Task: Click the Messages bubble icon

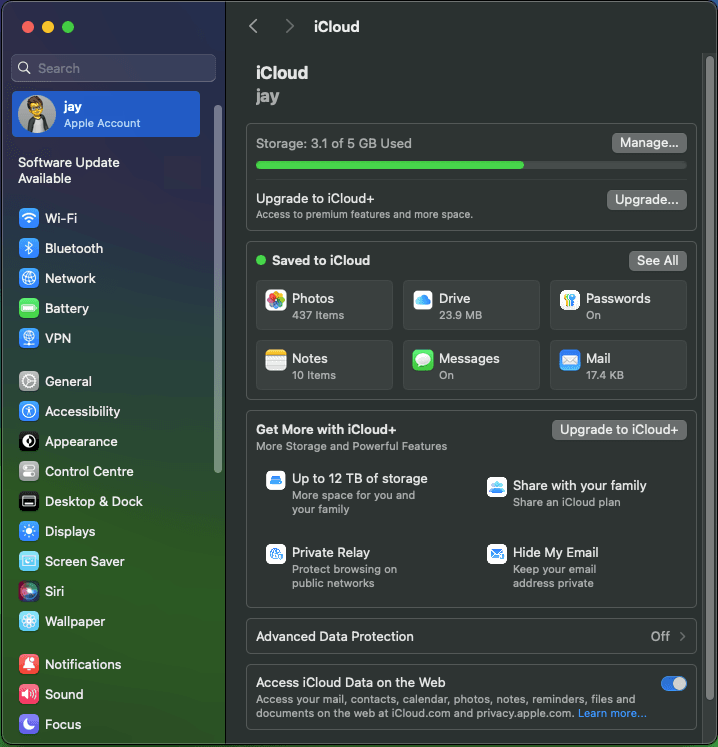Action: pyautogui.click(x=423, y=360)
